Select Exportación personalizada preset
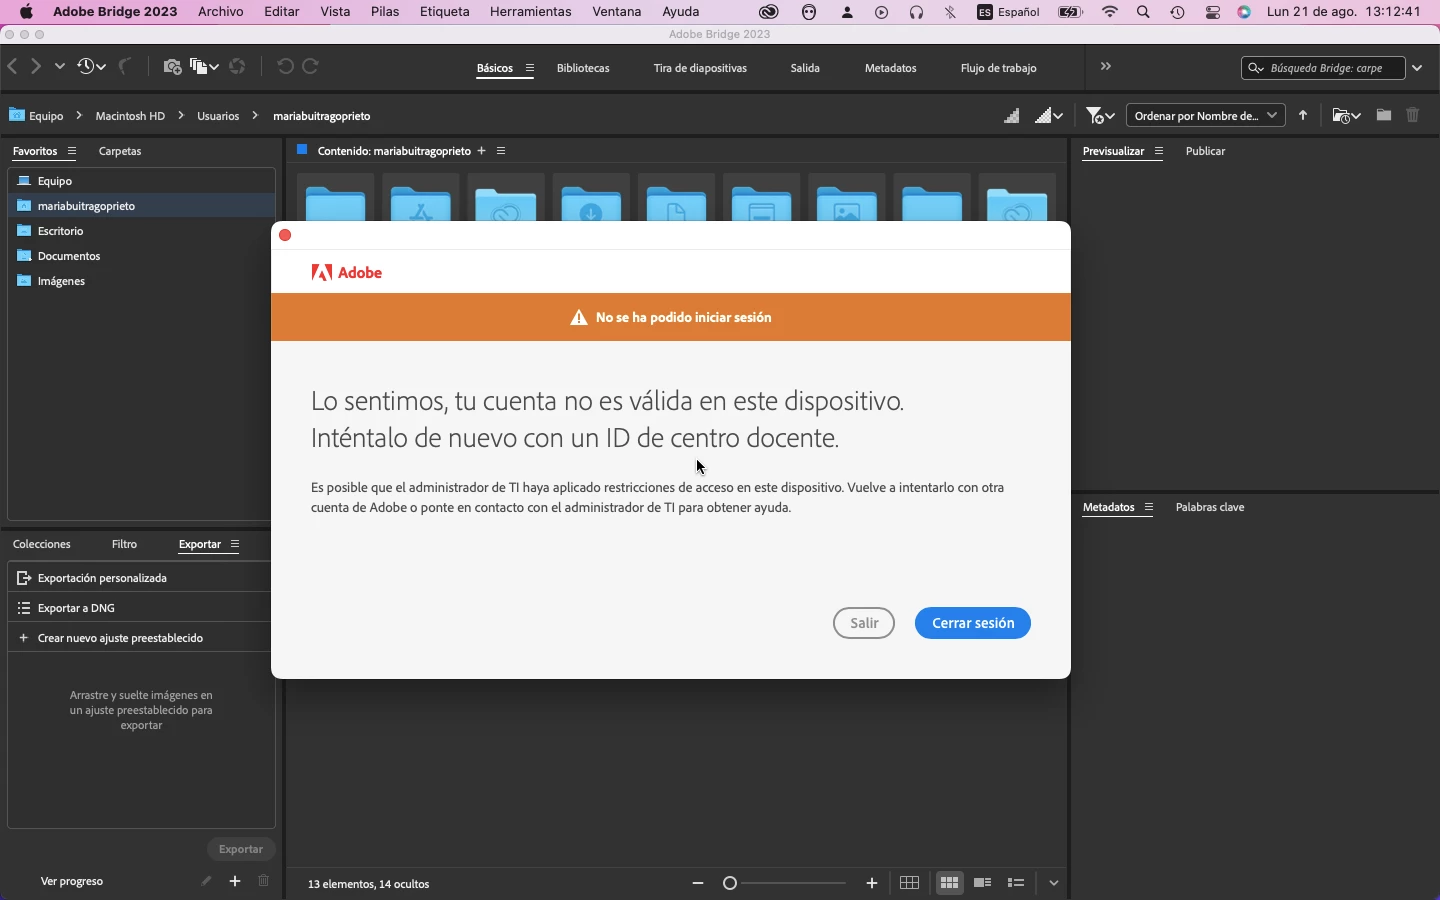The width and height of the screenshot is (1440, 900). (139, 579)
